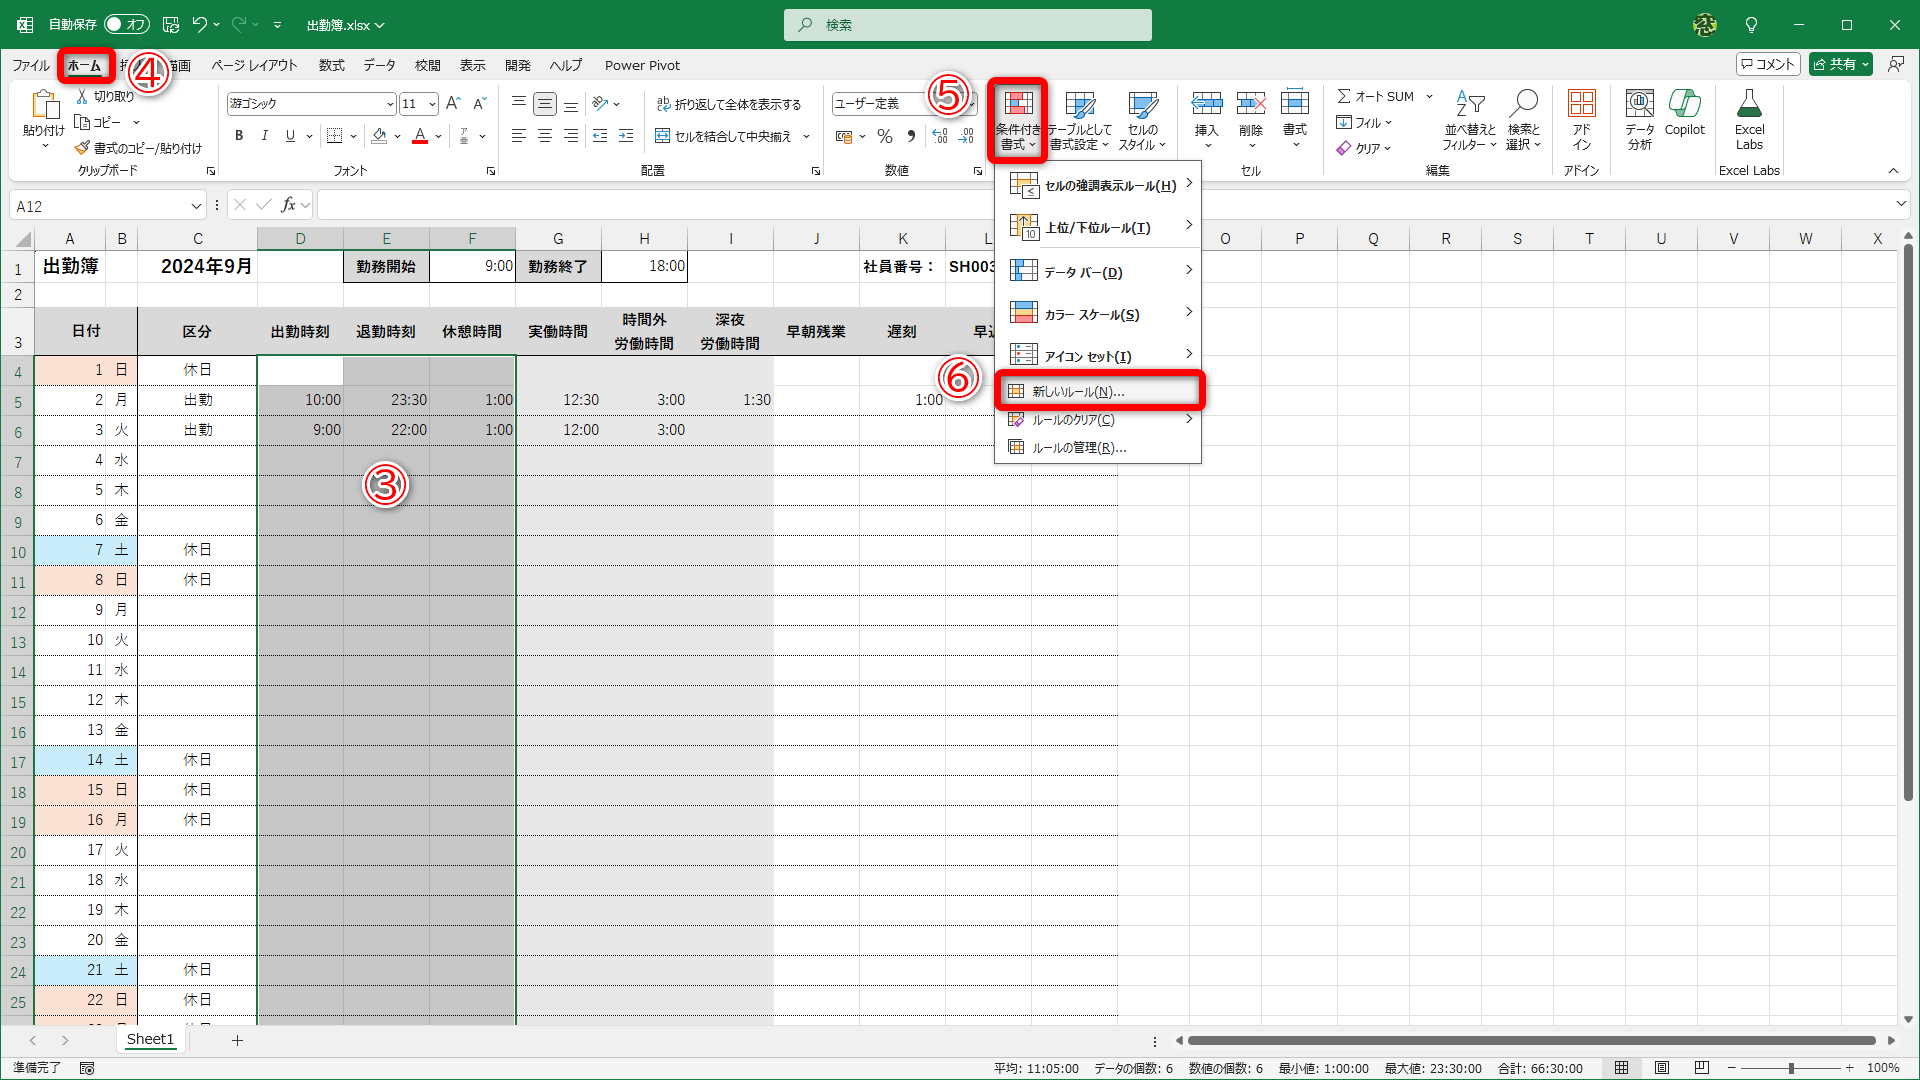Open Conditional Formatting button

point(1018,120)
